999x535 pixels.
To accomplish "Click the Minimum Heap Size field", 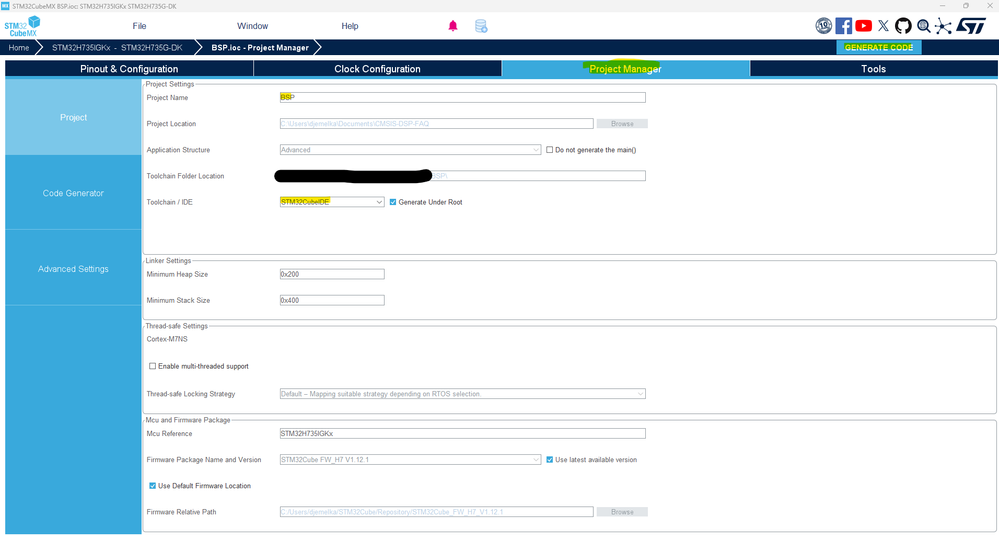I will 332,274.
